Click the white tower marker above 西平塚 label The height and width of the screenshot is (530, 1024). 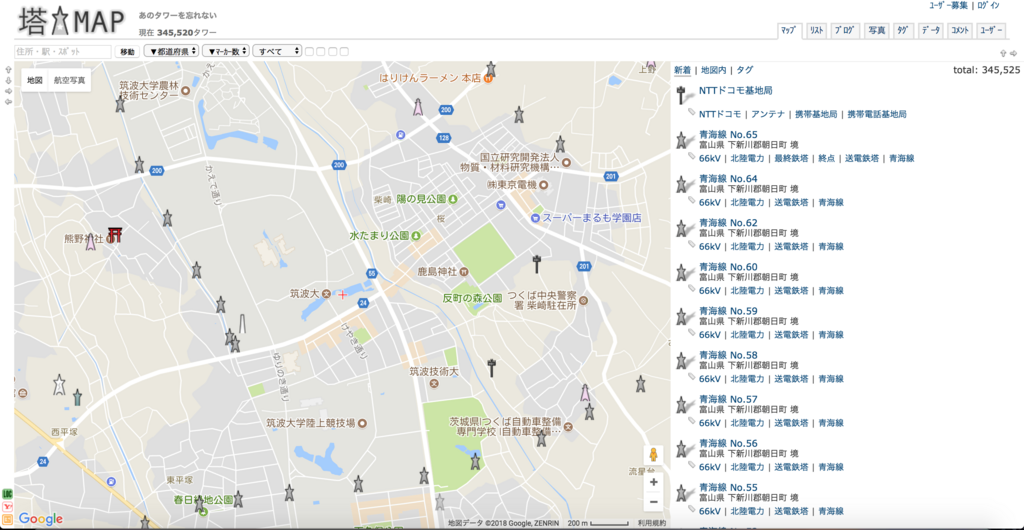coord(59,384)
